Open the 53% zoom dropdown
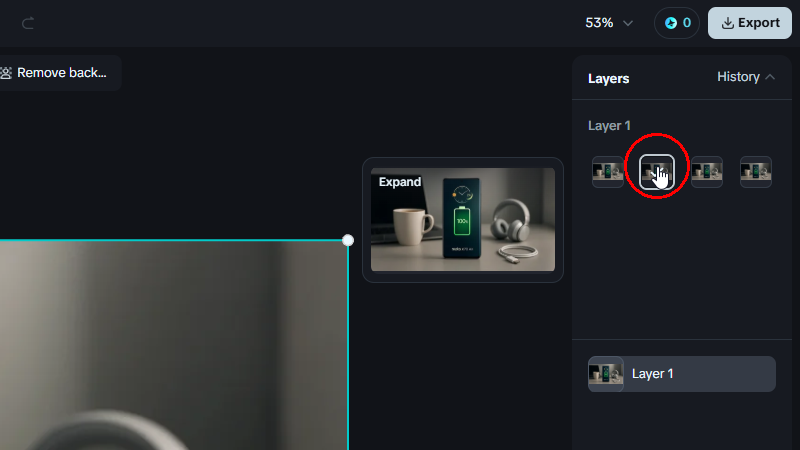This screenshot has height=450, width=800. [x=609, y=23]
